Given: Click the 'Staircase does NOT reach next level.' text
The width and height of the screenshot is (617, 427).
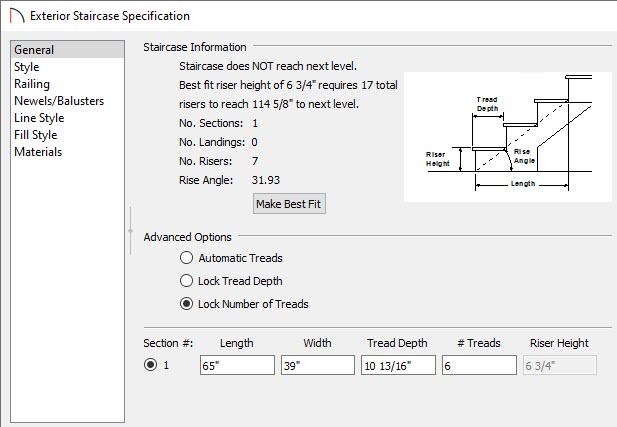Looking at the screenshot, I should (x=268, y=66).
